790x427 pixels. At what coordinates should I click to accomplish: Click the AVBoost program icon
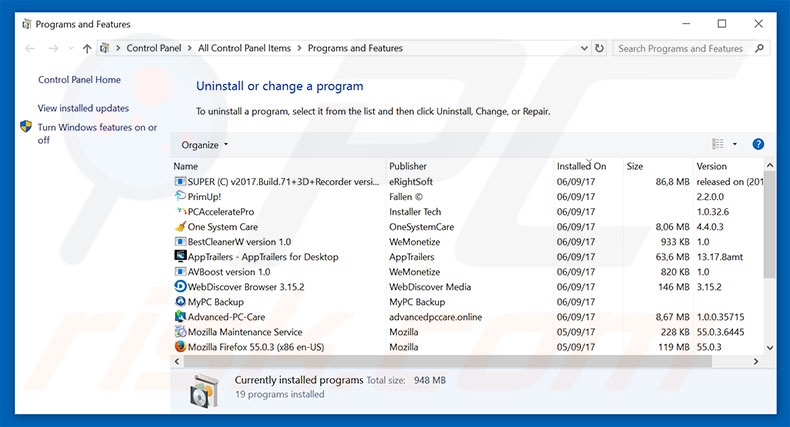point(180,271)
